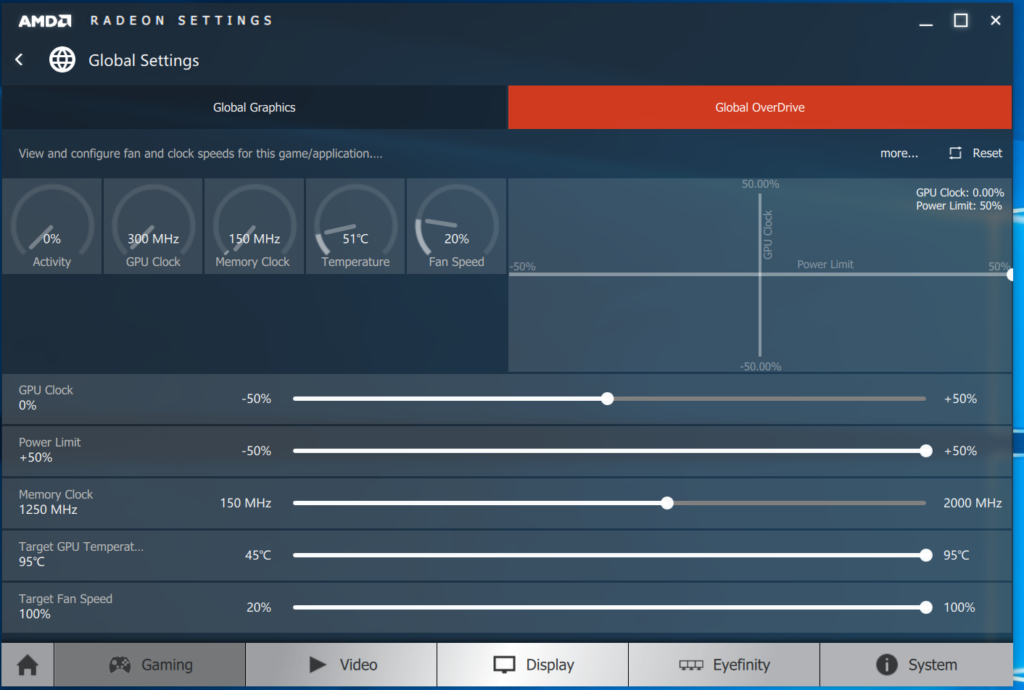The width and height of the screenshot is (1024, 690).
Task: Click the 45°C minimum label
Action: click(258, 556)
